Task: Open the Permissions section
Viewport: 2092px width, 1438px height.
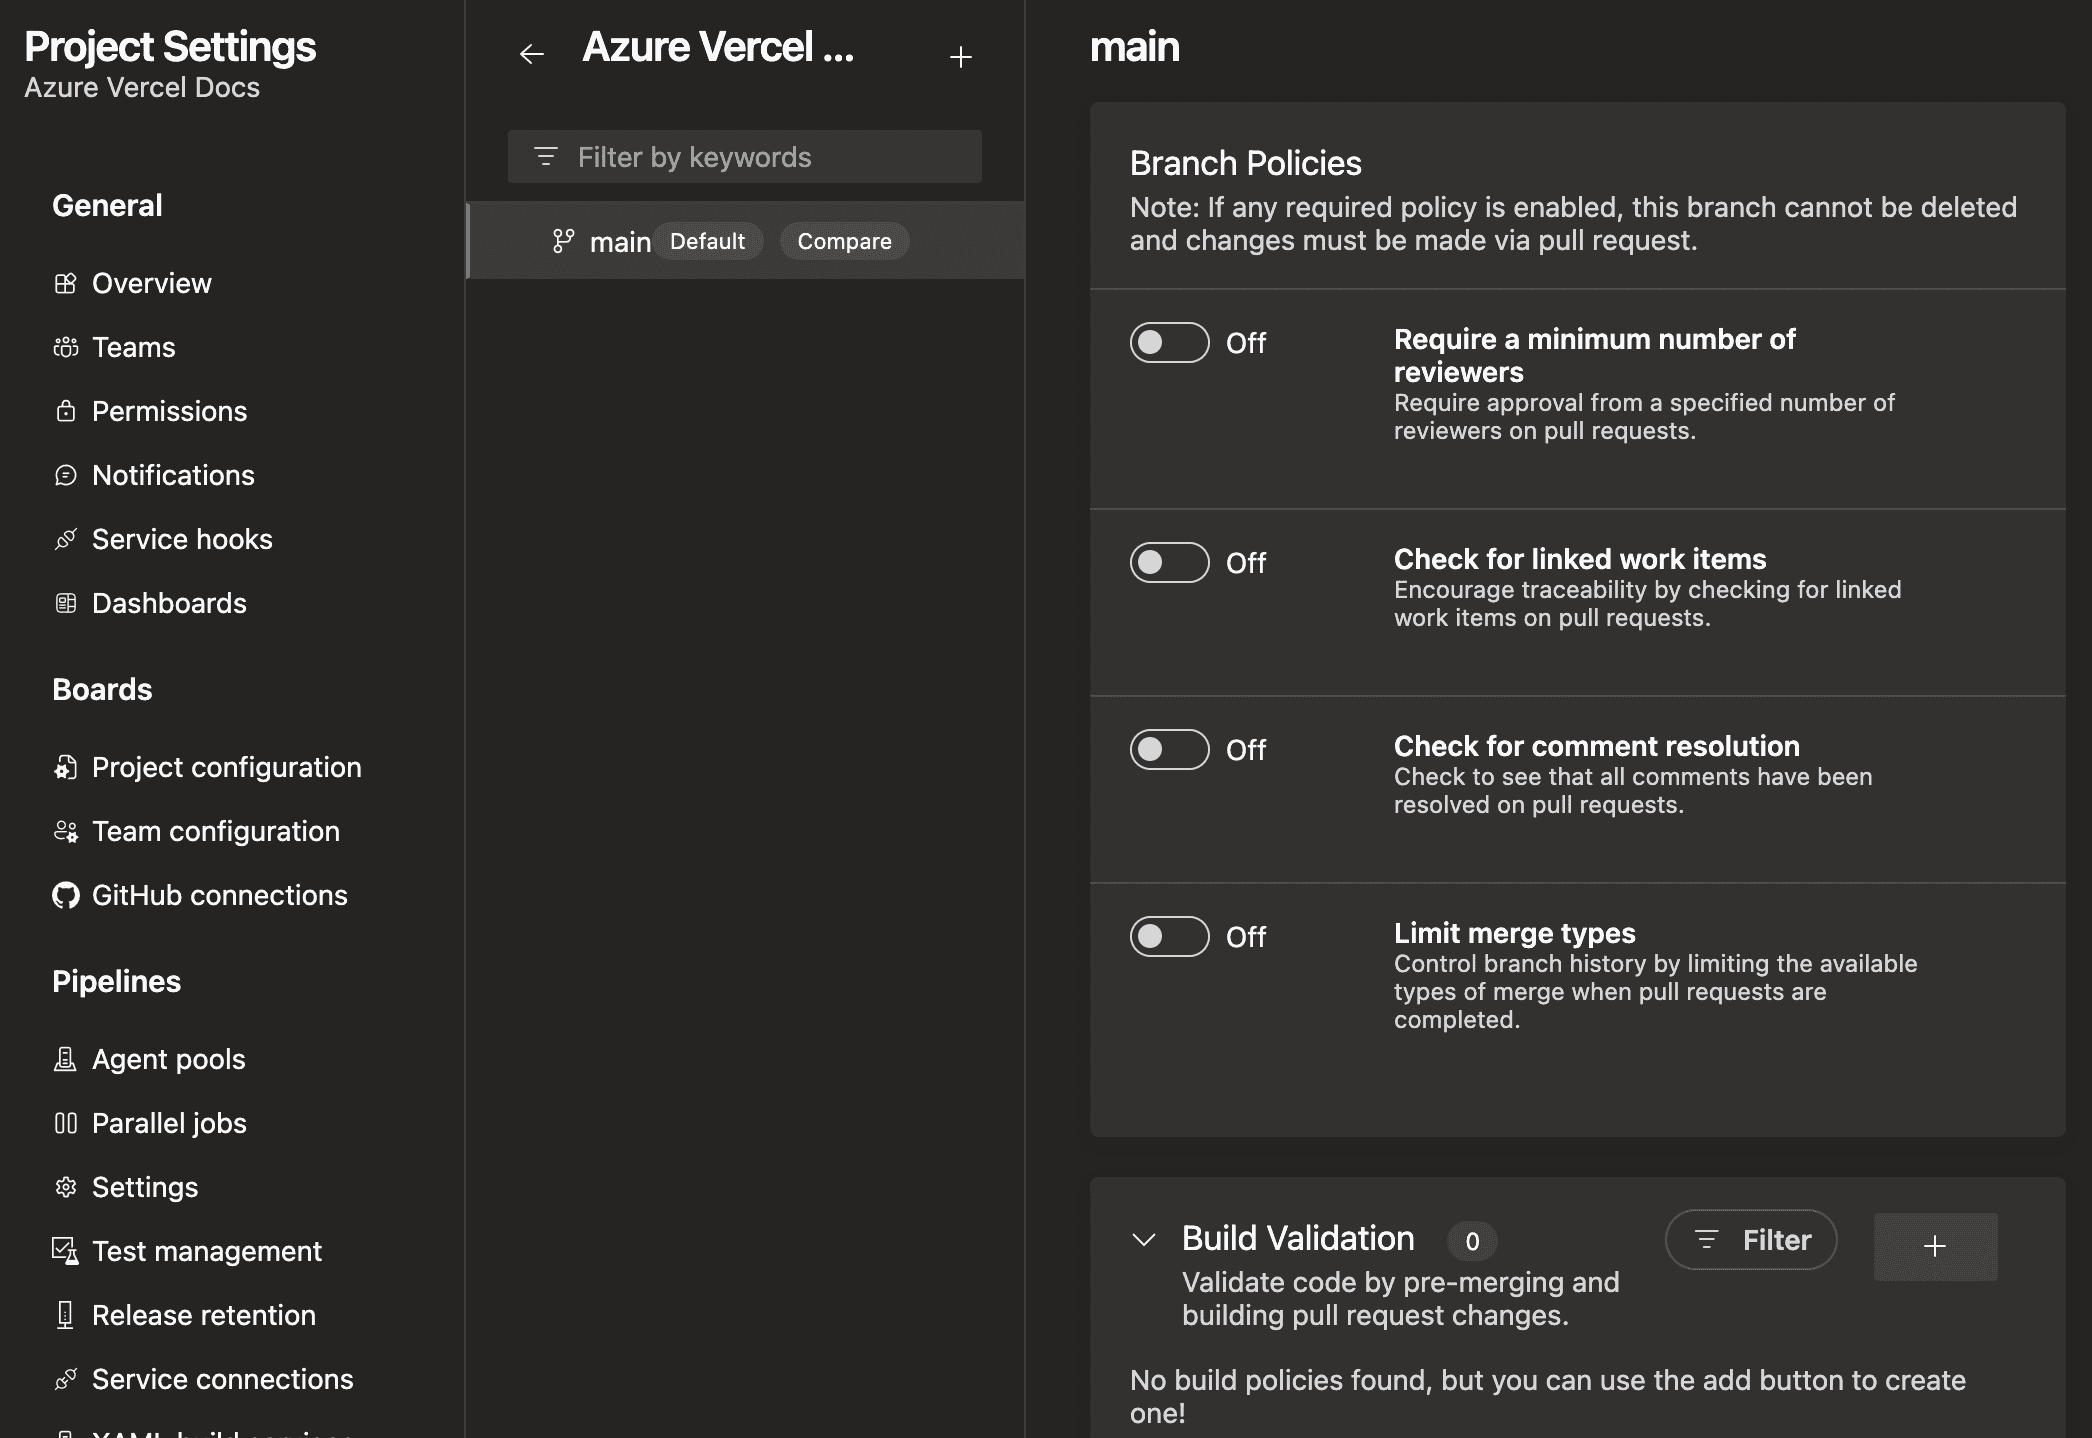Action: pos(170,411)
